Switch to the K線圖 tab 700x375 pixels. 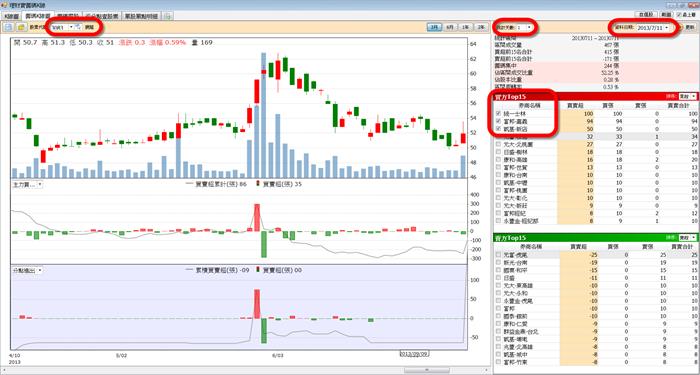pyautogui.click(x=11, y=16)
